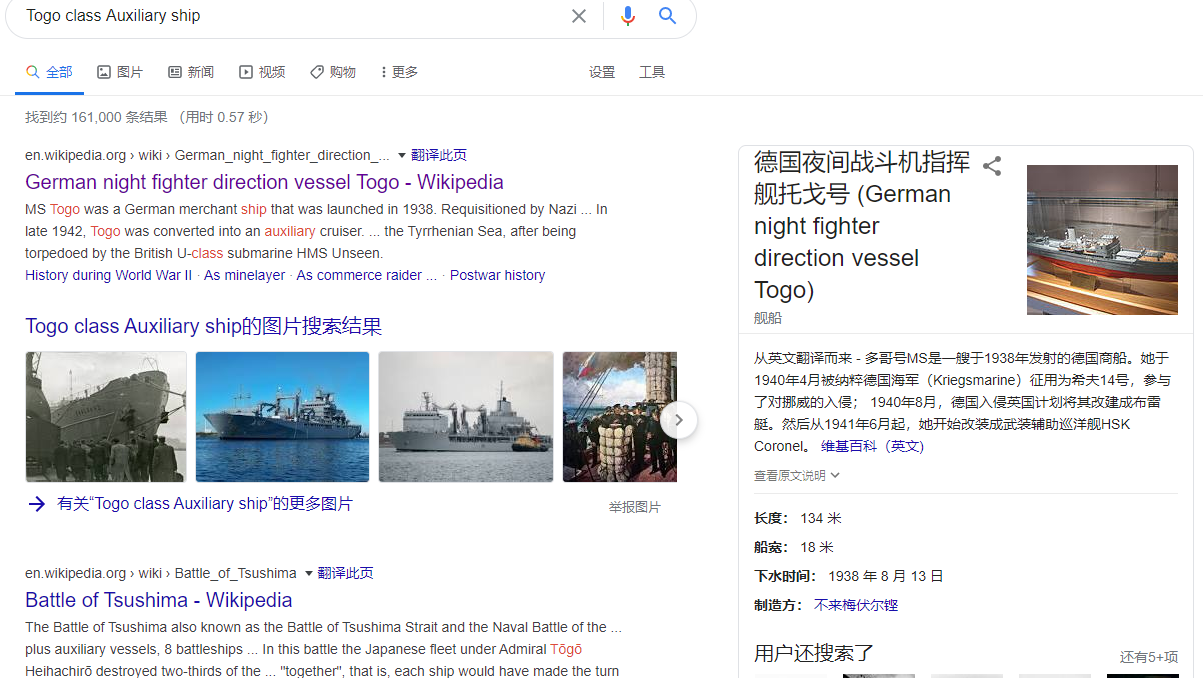Screen dimensions: 1203x678
Task: Open Togo class Auxiliary ship image results heading
Action: [204, 326]
